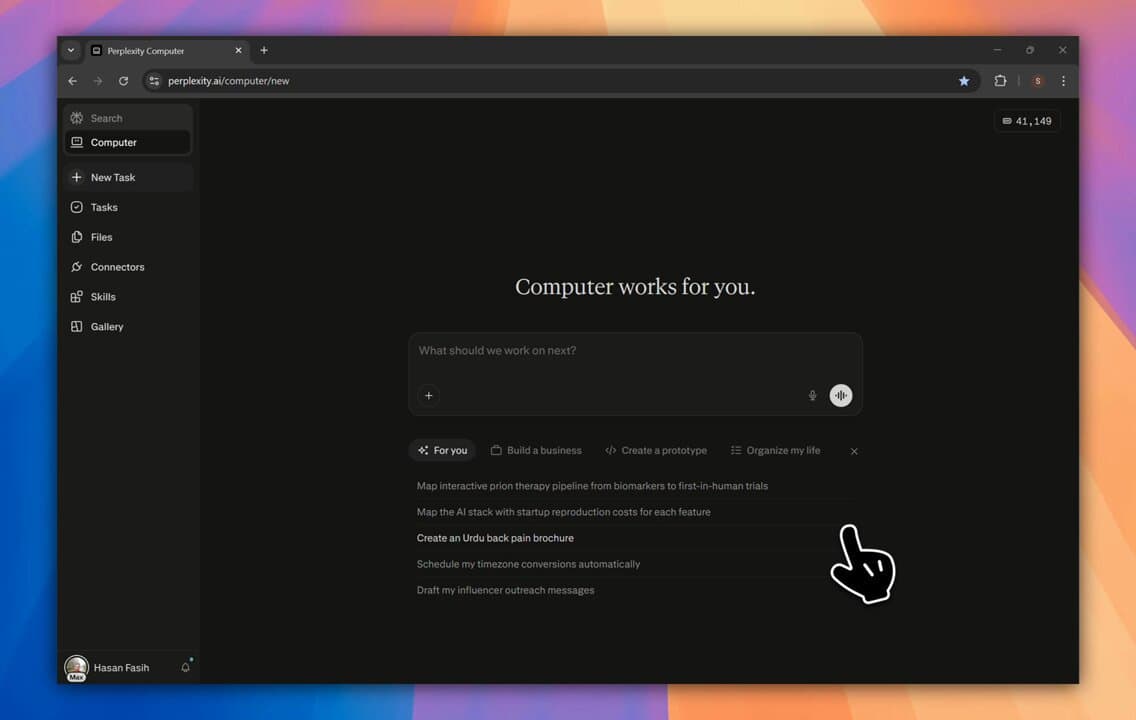The height and width of the screenshot is (720, 1136).
Task: Select the Connectors sidebar icon
Action: coord(115,267)
